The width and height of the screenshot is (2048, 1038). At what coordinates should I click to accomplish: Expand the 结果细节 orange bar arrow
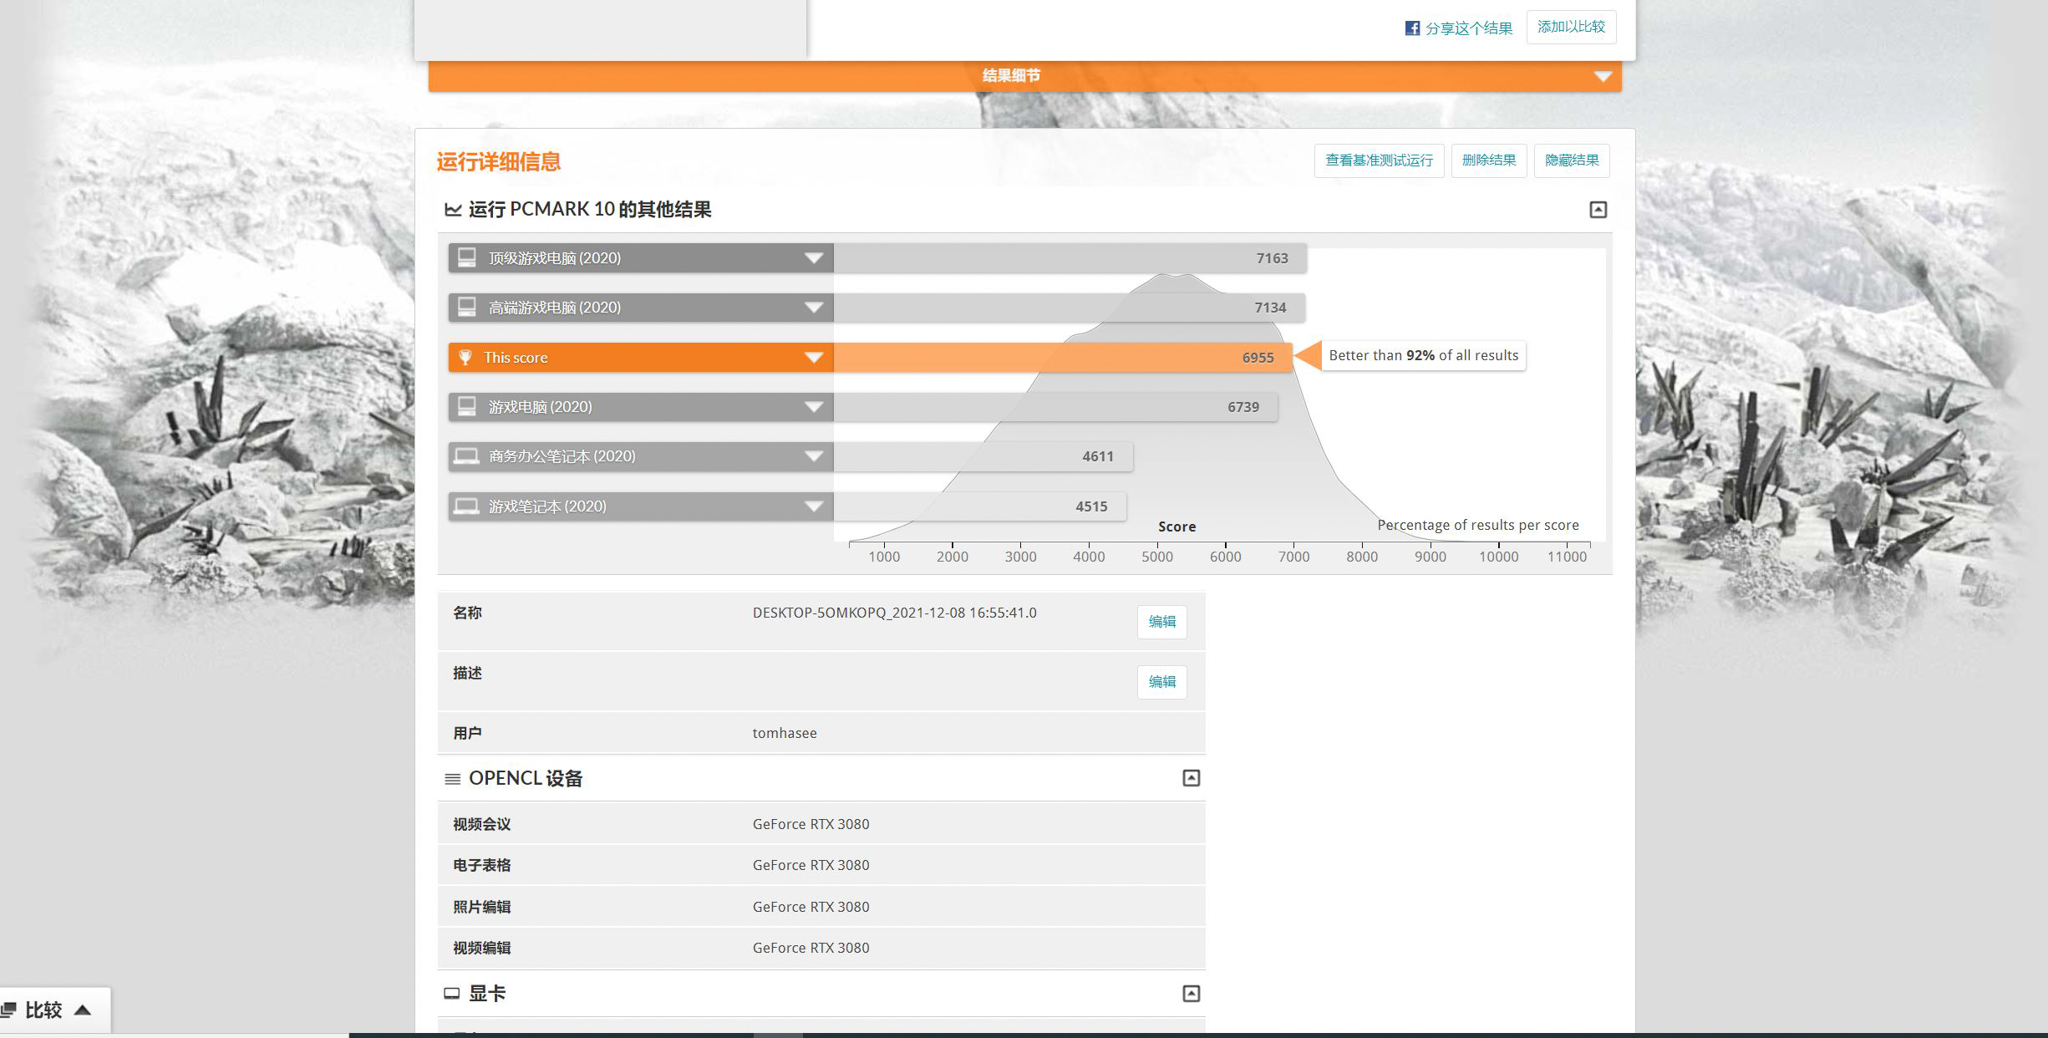1603,76
